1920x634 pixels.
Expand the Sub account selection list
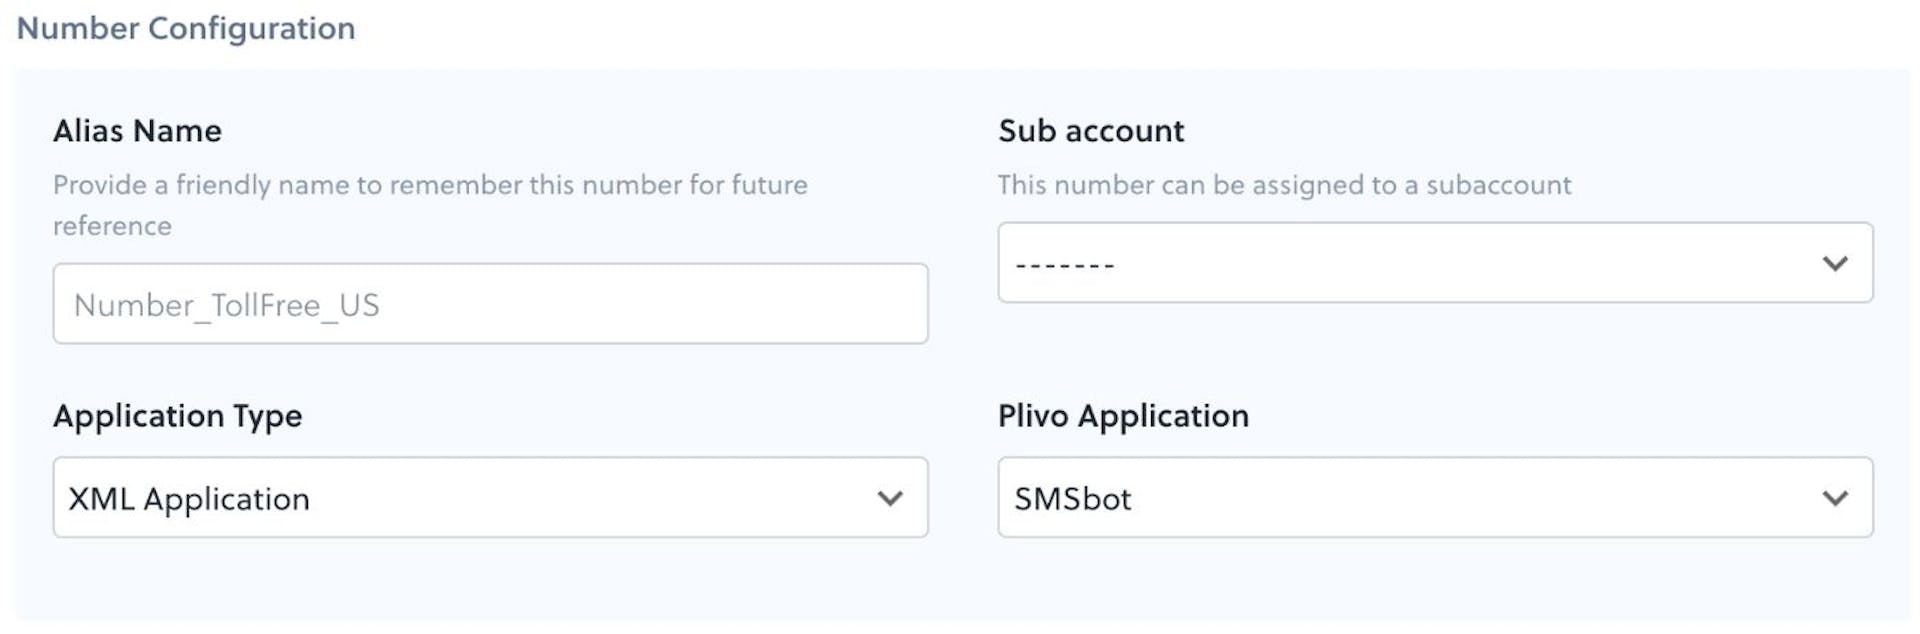(1434, 262)
